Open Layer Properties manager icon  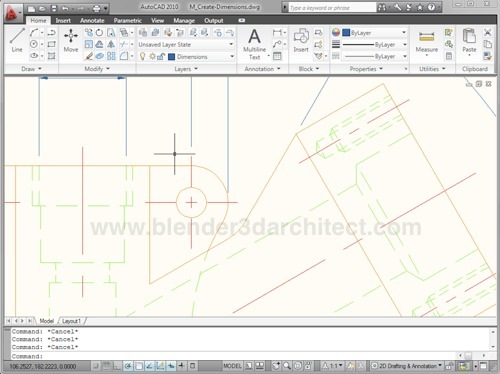click(143, 32)
